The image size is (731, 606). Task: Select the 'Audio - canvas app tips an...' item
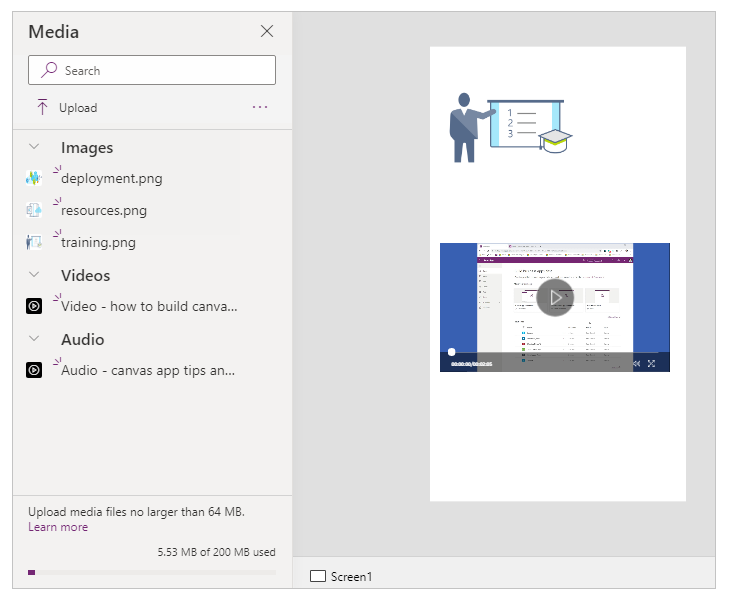point(148,370)
